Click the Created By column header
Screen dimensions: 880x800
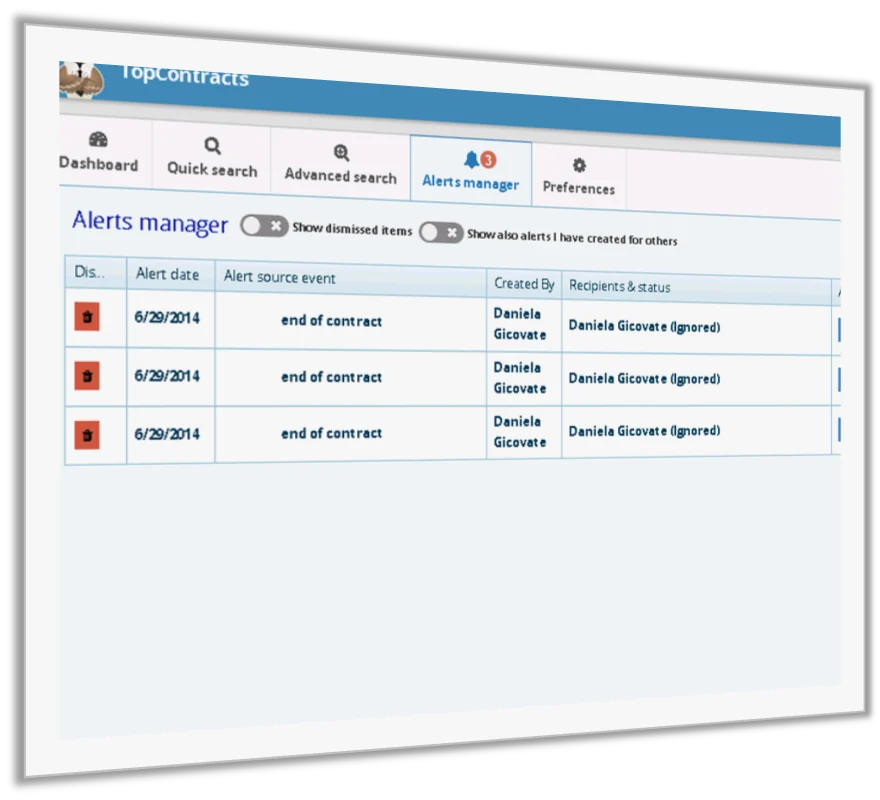coord(524,284)
